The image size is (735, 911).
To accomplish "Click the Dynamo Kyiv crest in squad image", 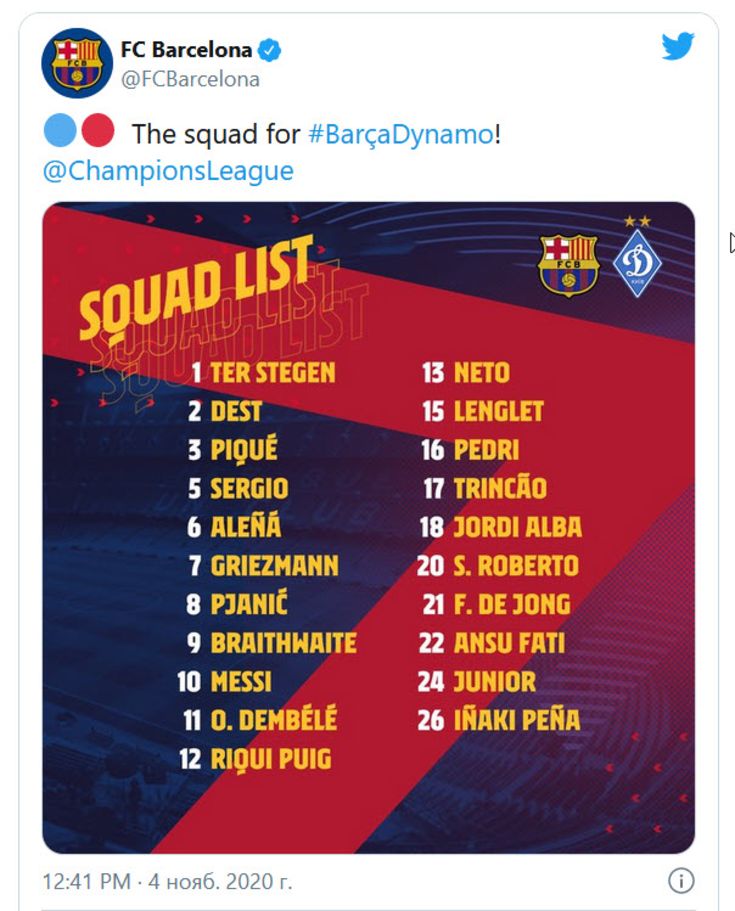I will point(637,257).
